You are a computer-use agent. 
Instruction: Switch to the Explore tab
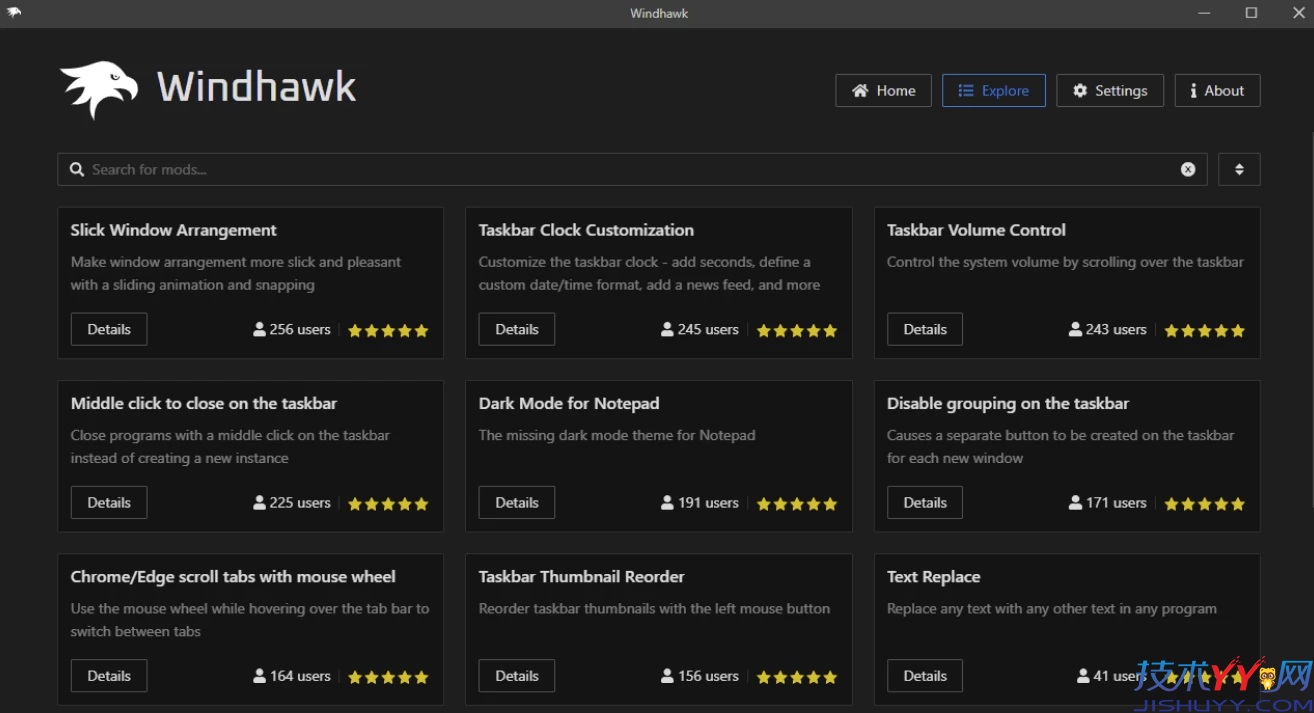(994, 90)
